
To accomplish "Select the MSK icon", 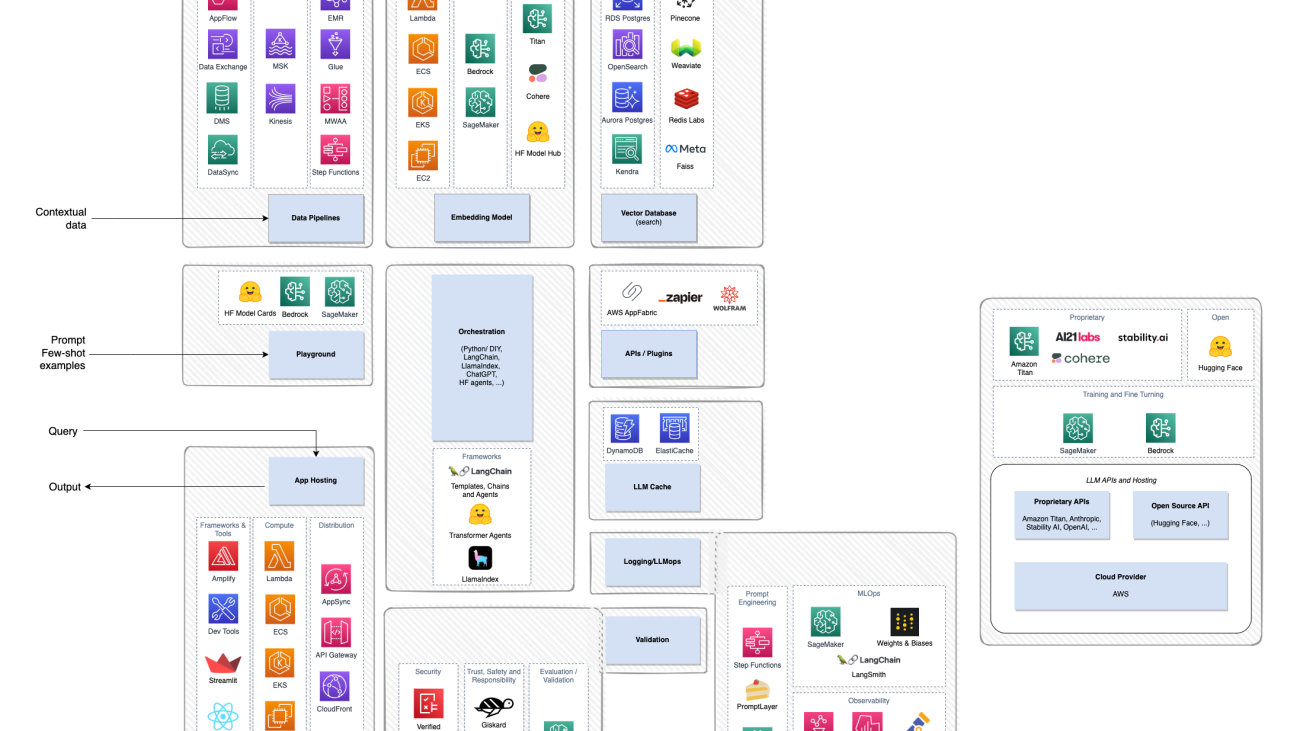I will (280, 44).
